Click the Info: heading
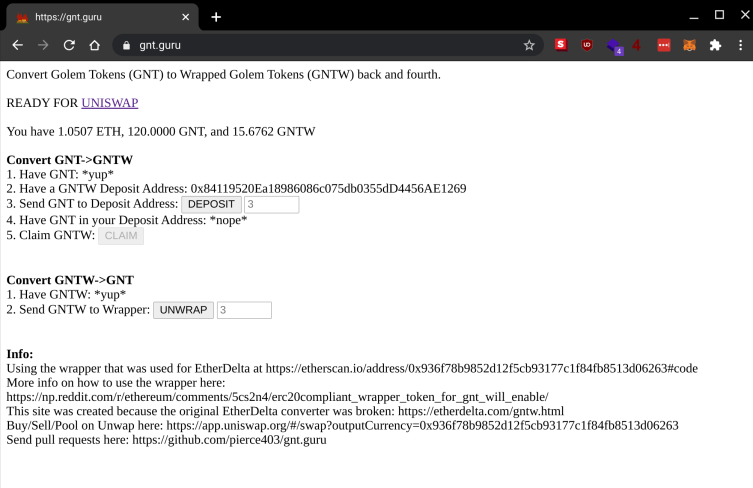The width and height of the screenshot is (753, 488). [x=20, y=354]
